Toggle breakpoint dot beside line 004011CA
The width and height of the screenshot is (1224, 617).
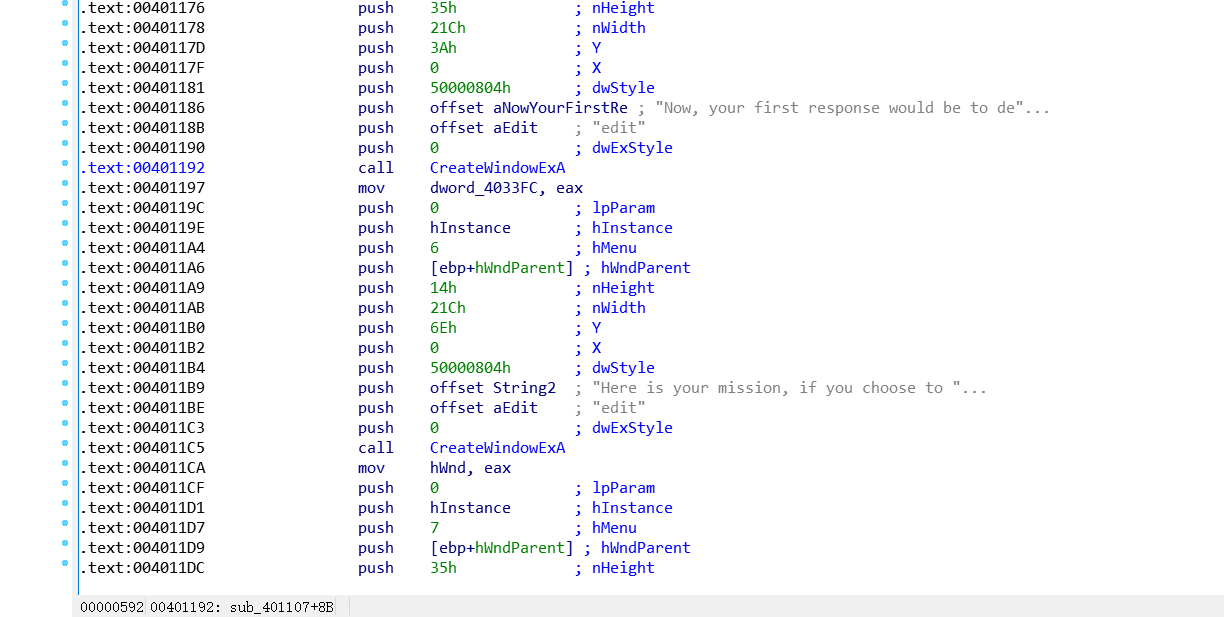click(65, 464)
